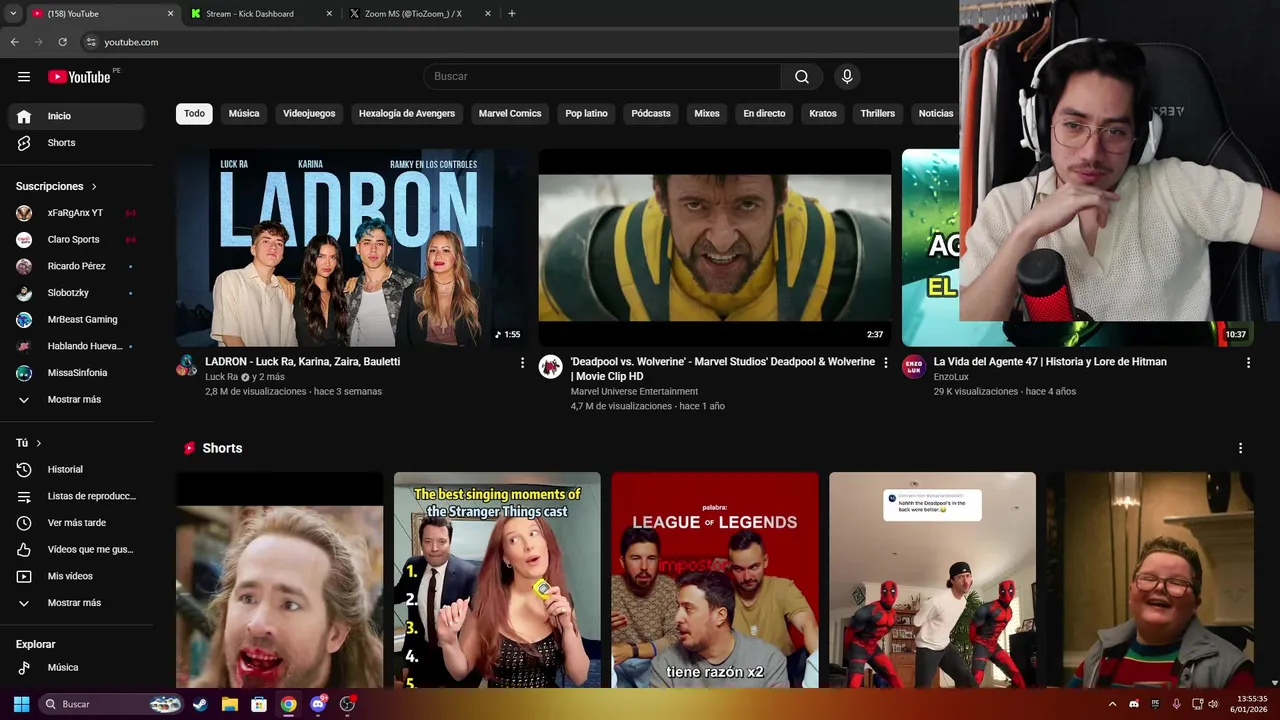Click the YouTube search input field
The width and height of the screenshot is (1280, 720).
(602, 77)
